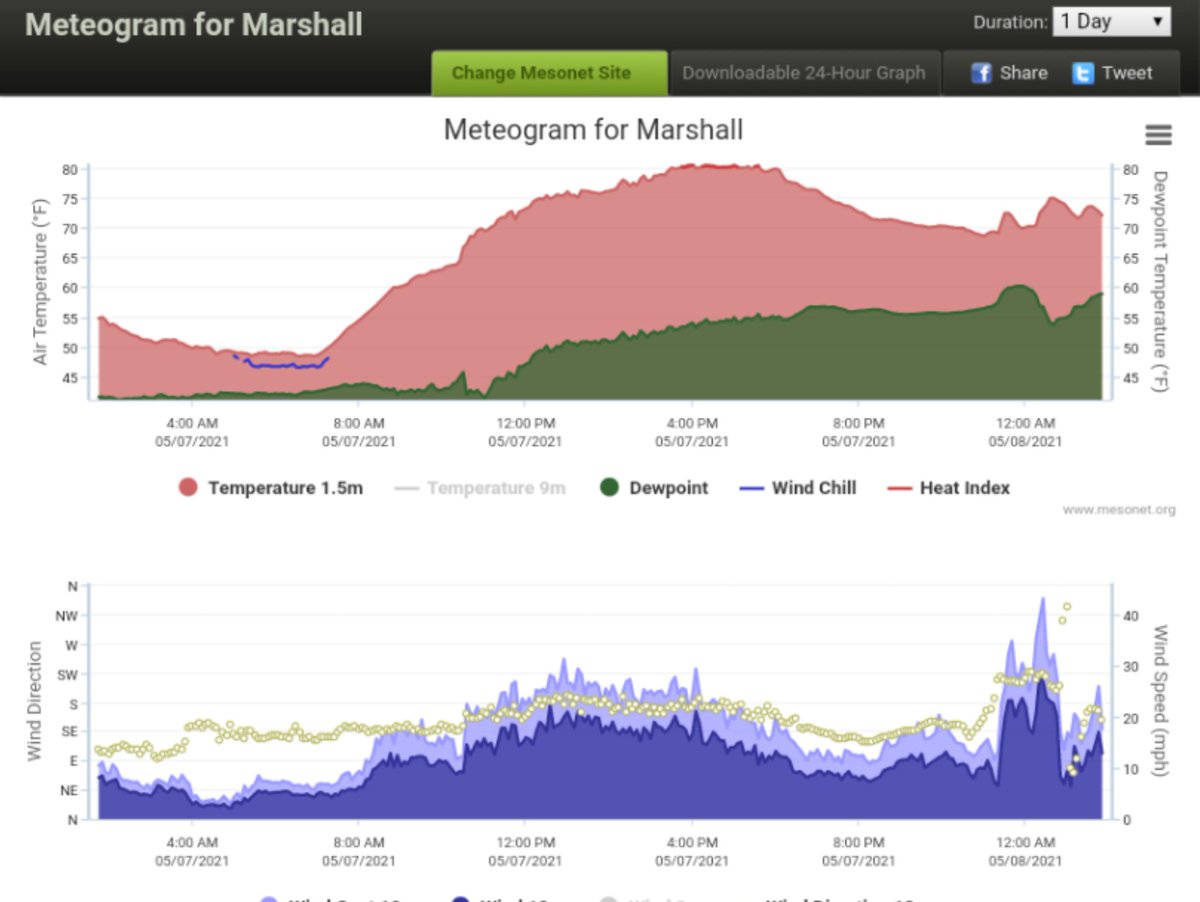Viewport: 1200px width, 902px height.
Task: Click the Air Temperature axis title
Action: (41, 282)
